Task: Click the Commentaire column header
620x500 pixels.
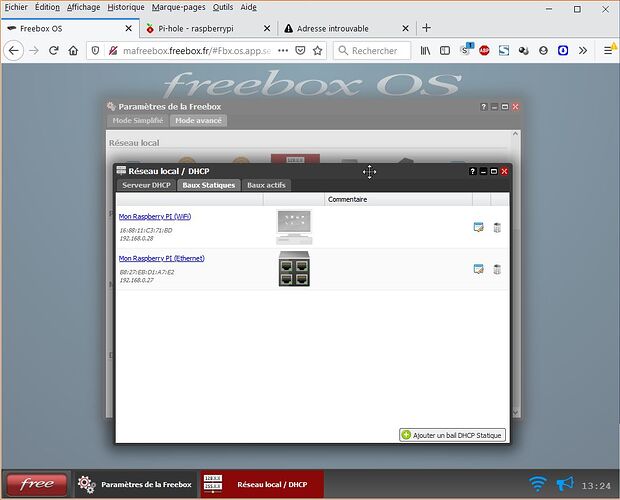Action: coord(398,200)
